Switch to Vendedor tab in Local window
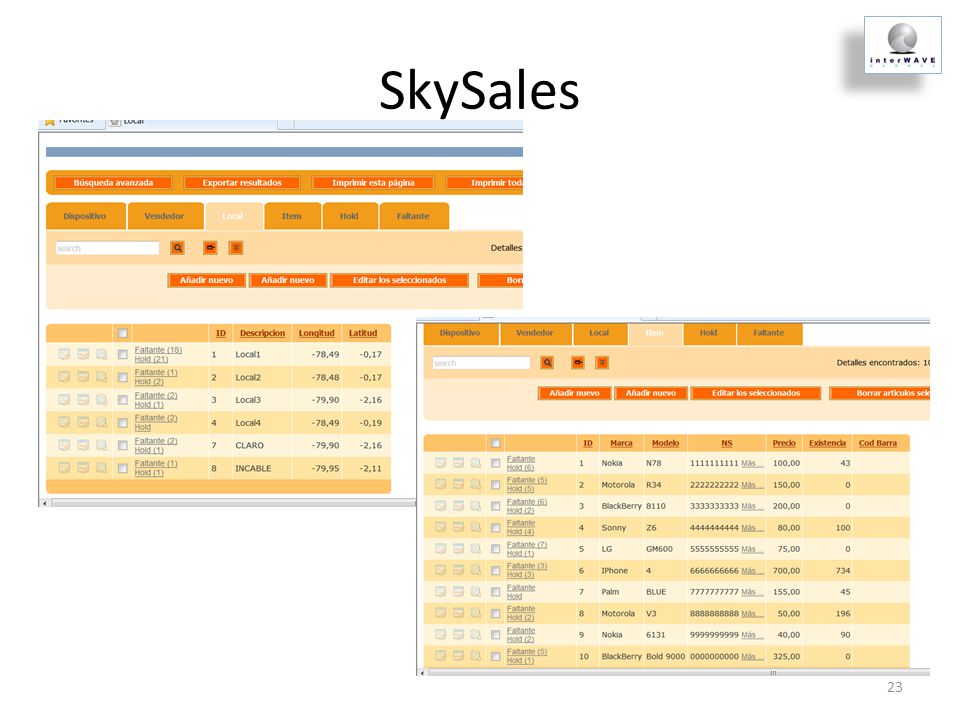960x720 pixels. coord(164,216)
